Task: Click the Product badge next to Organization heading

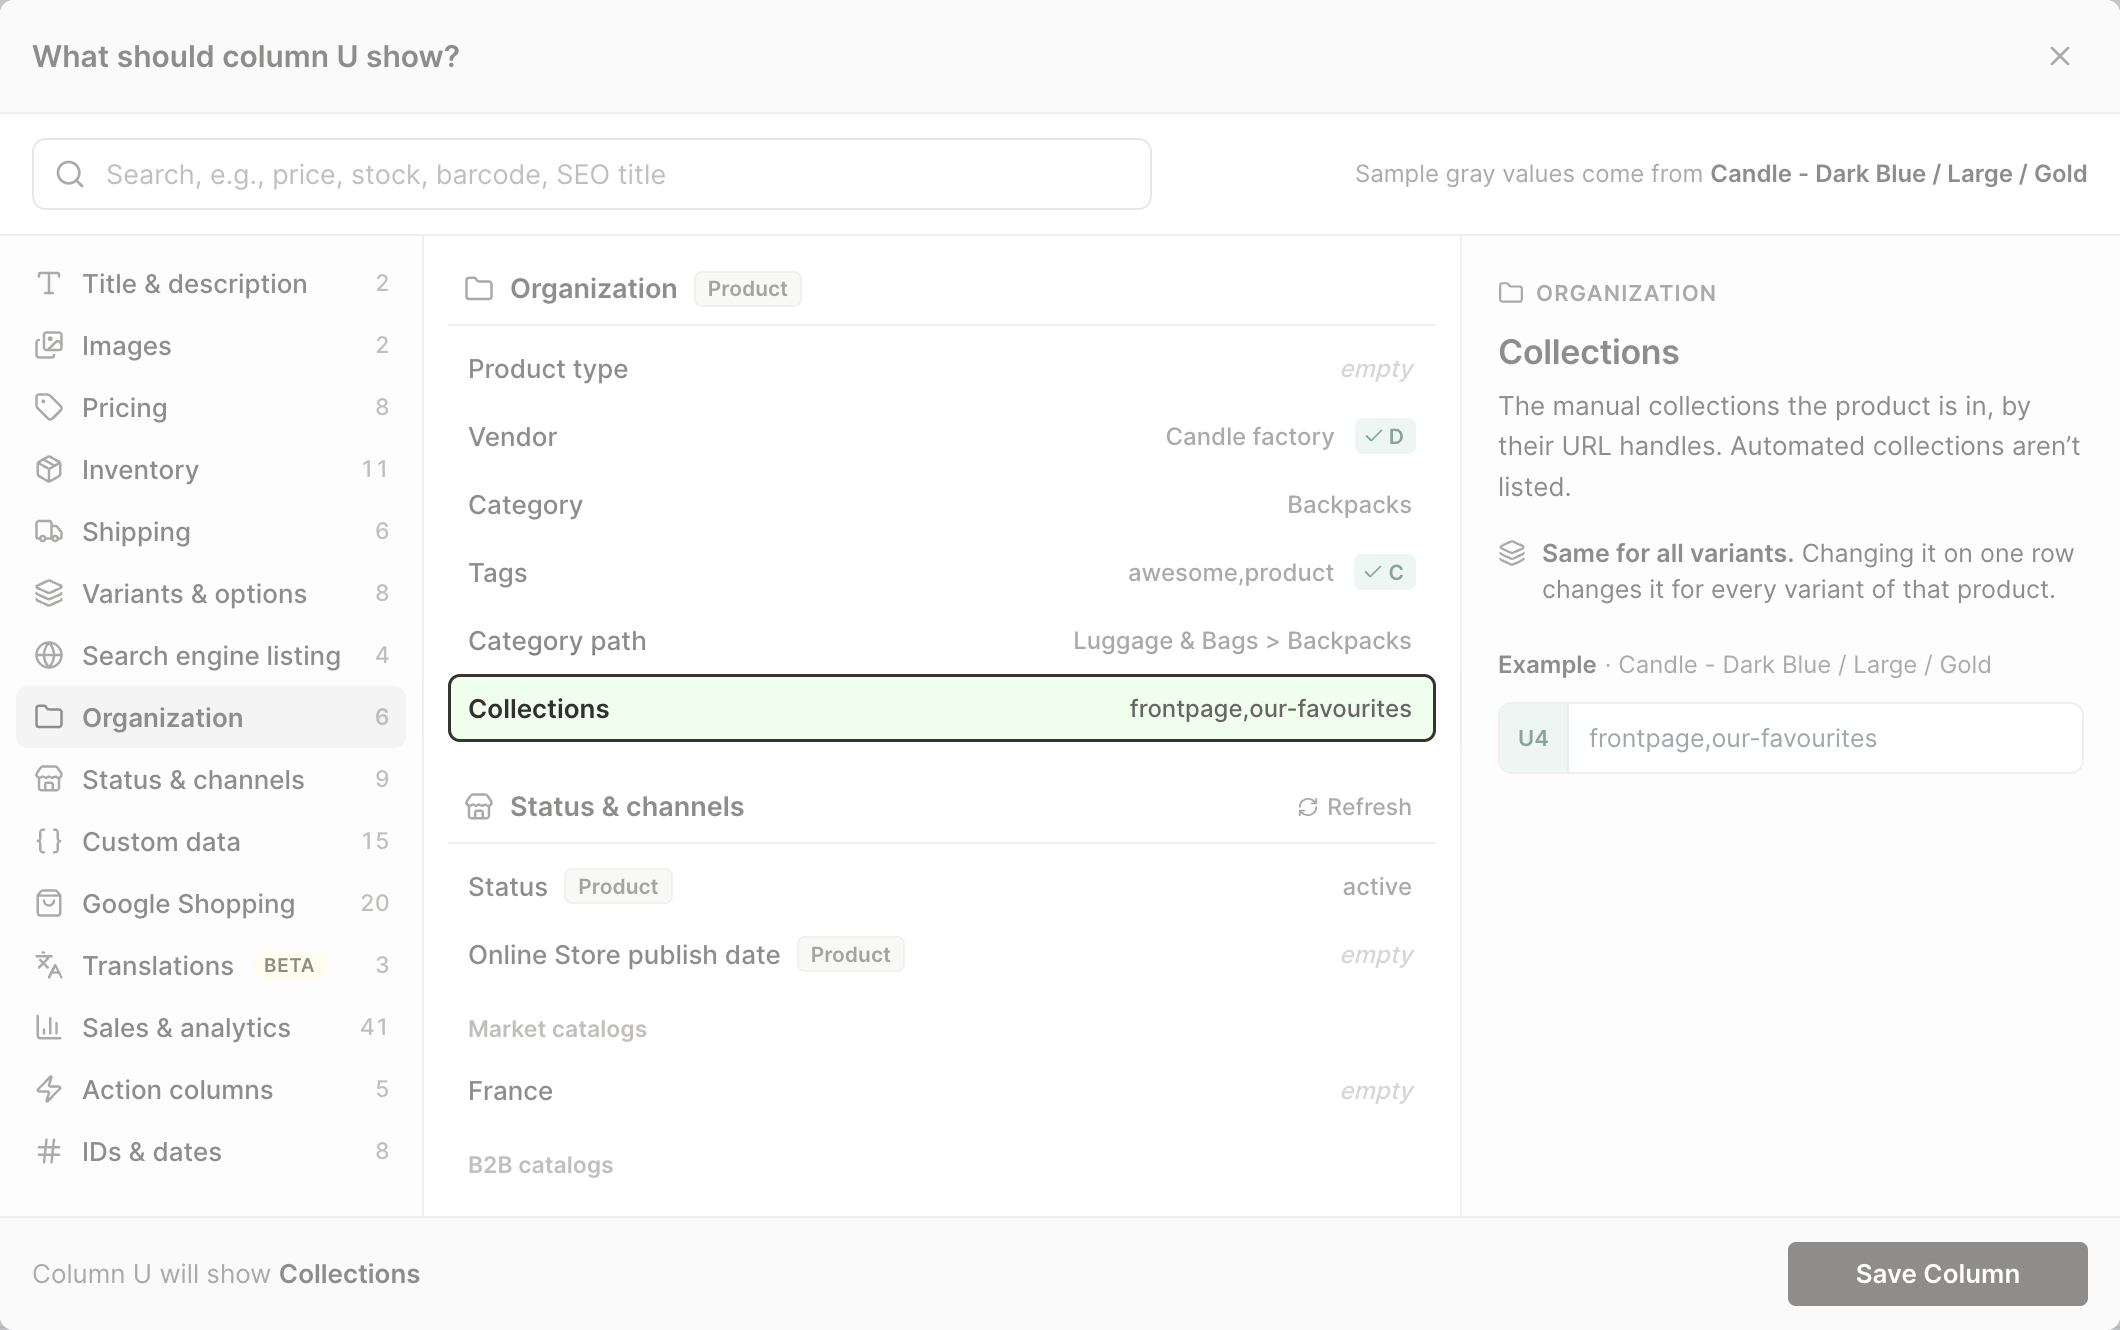Action: tap(747, 289)
